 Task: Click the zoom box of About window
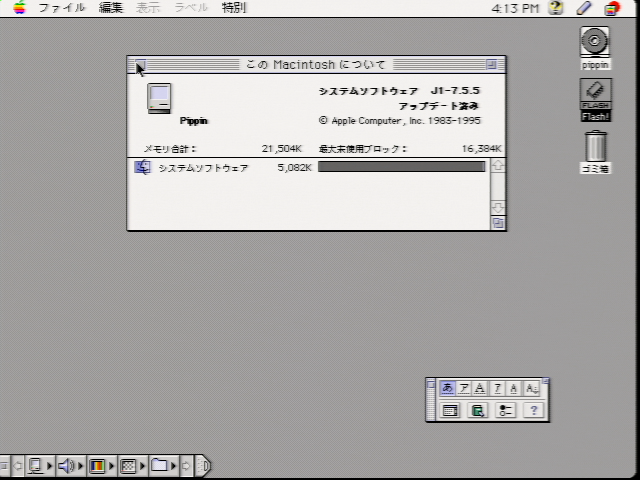[x=491, y=64]
